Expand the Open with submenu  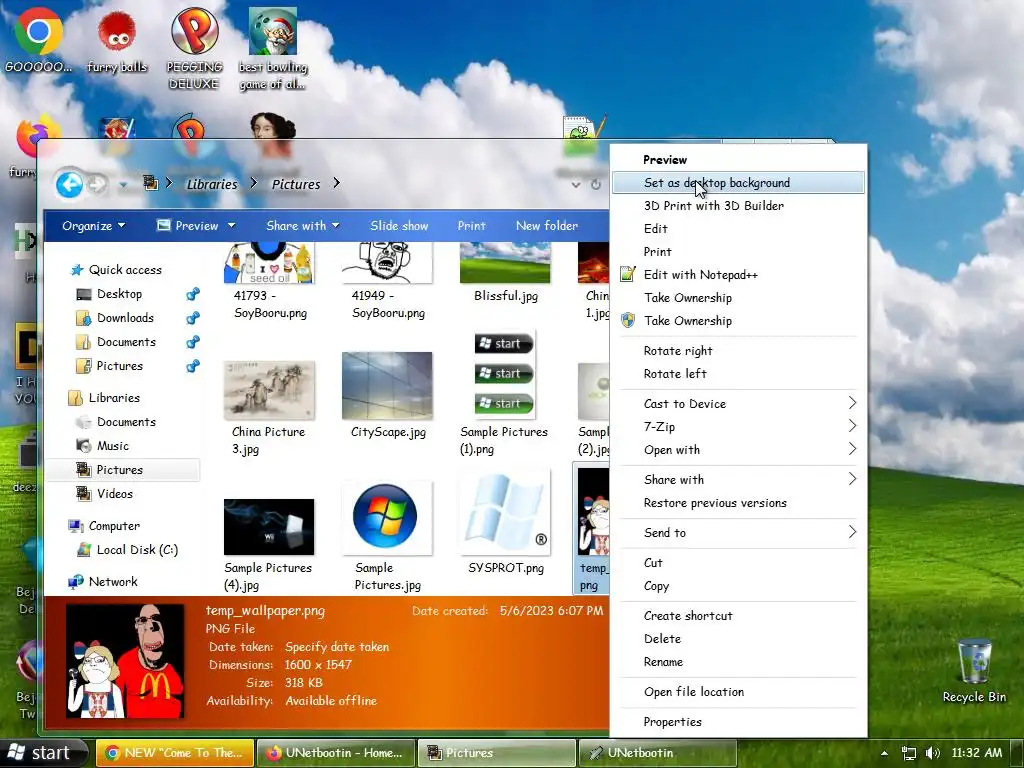[738, 449]
